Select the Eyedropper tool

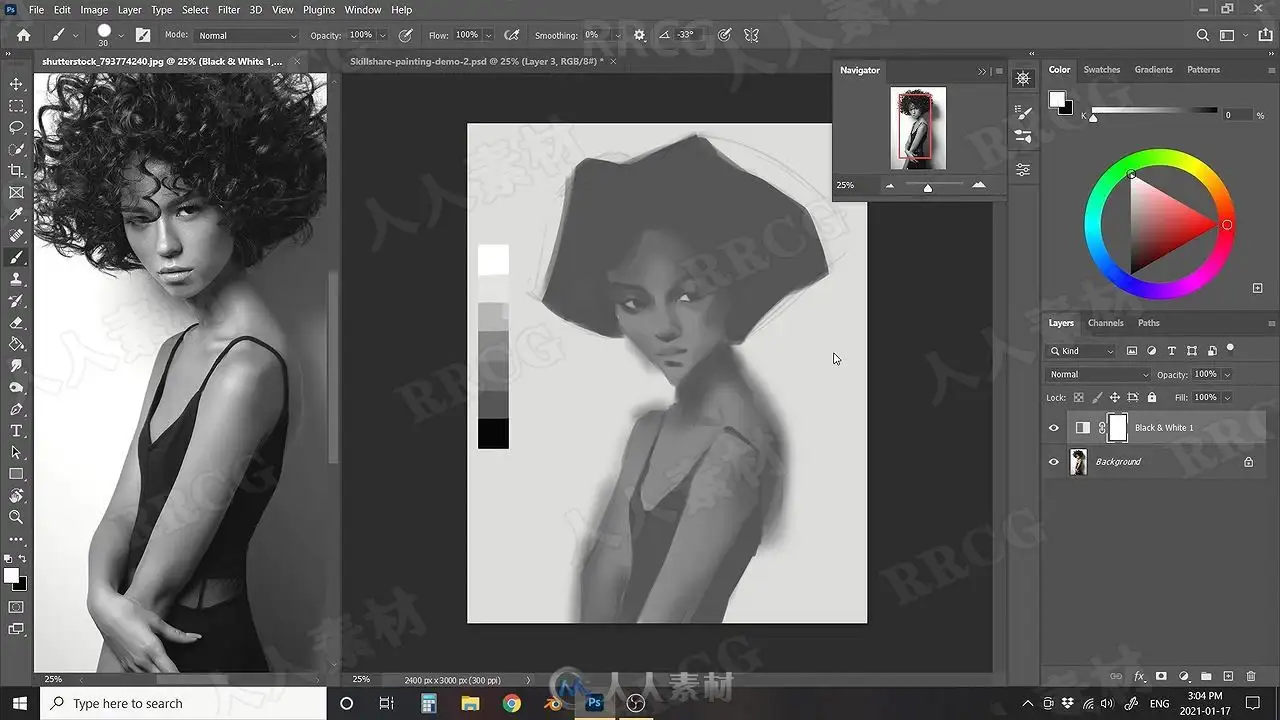16,214
